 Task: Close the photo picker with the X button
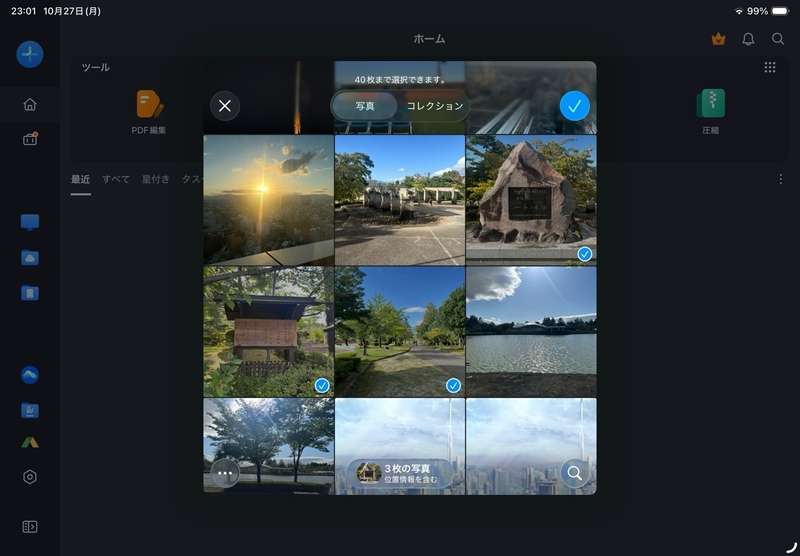(224, 106)
